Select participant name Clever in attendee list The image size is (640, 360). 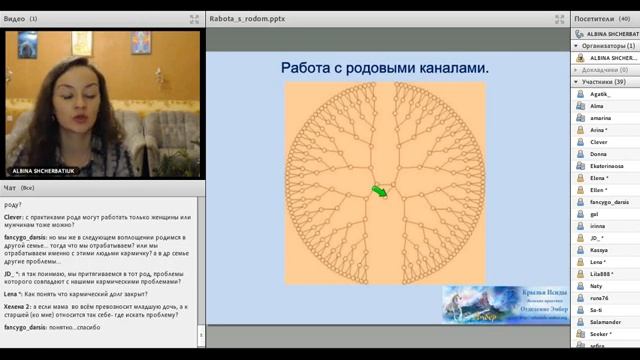click(598, 142)
